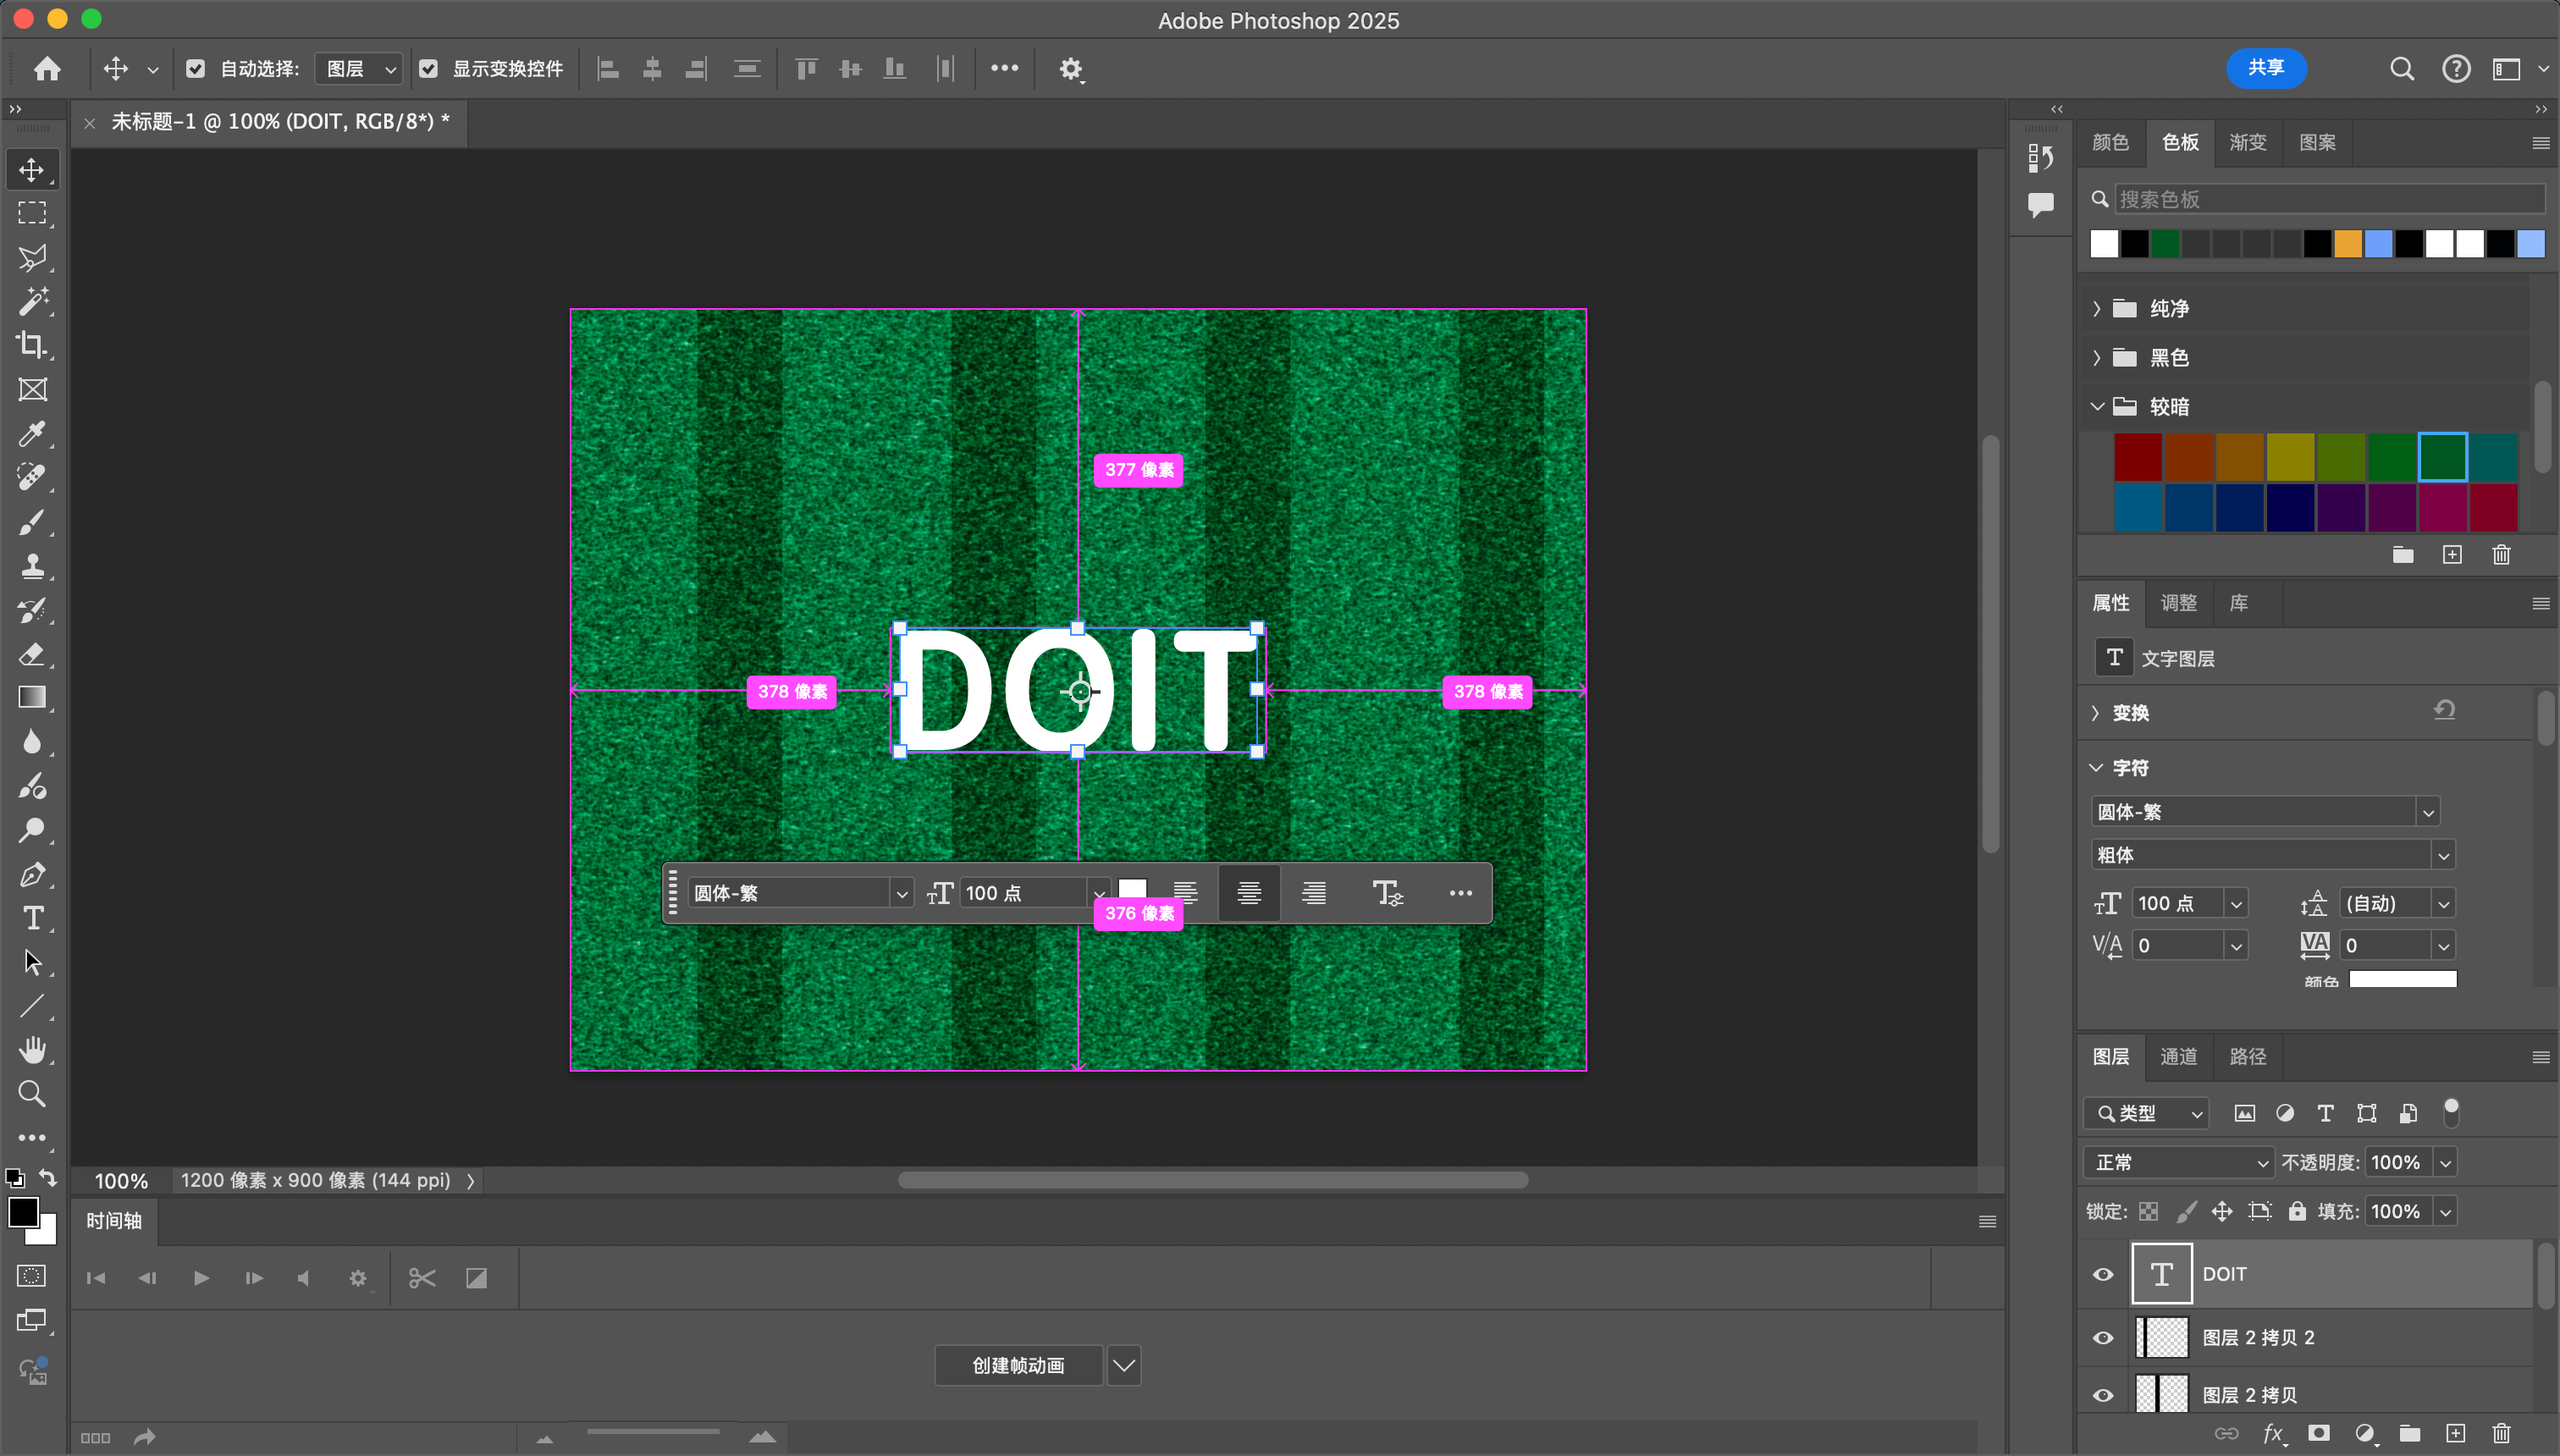Screen dimensions: 2560x1456
Task: Toggle lock all for layer
Action: pyautogui.click(x=2297, y=1212)
